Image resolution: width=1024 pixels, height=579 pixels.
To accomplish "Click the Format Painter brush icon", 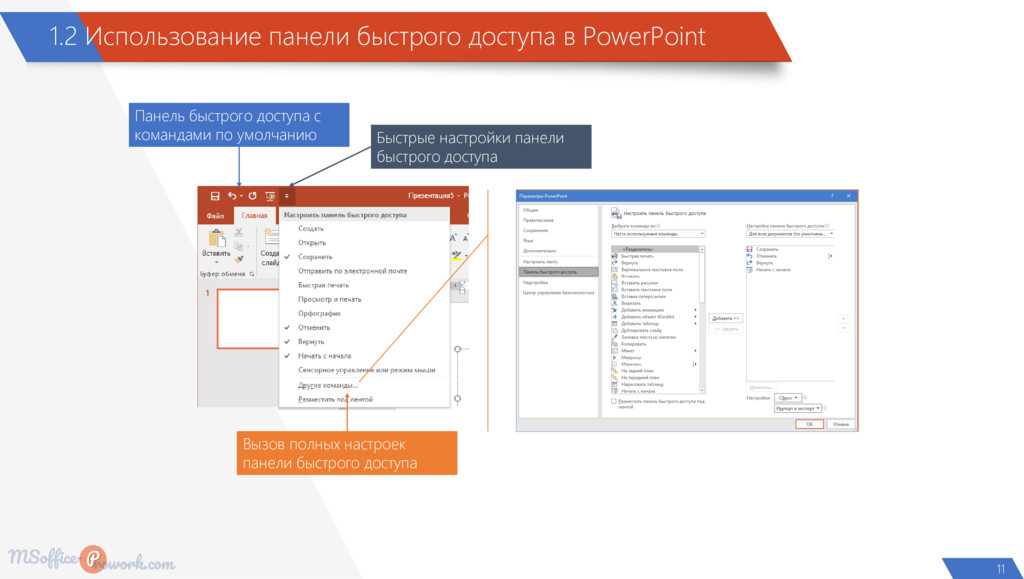I will [239, 260].
